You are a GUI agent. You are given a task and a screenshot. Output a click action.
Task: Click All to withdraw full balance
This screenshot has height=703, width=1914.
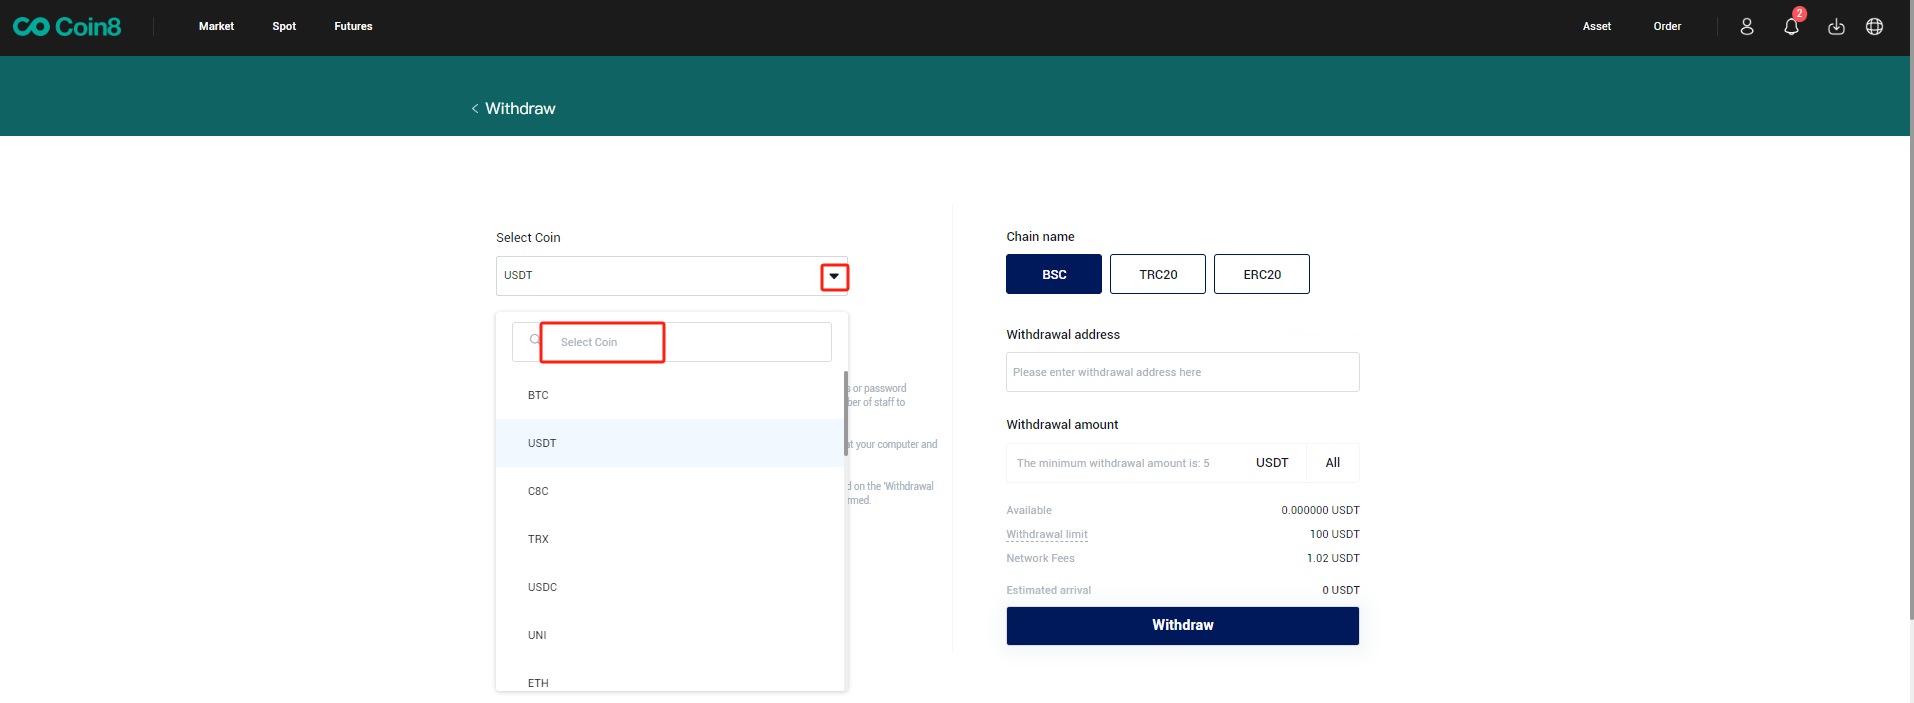point(1332,463)
